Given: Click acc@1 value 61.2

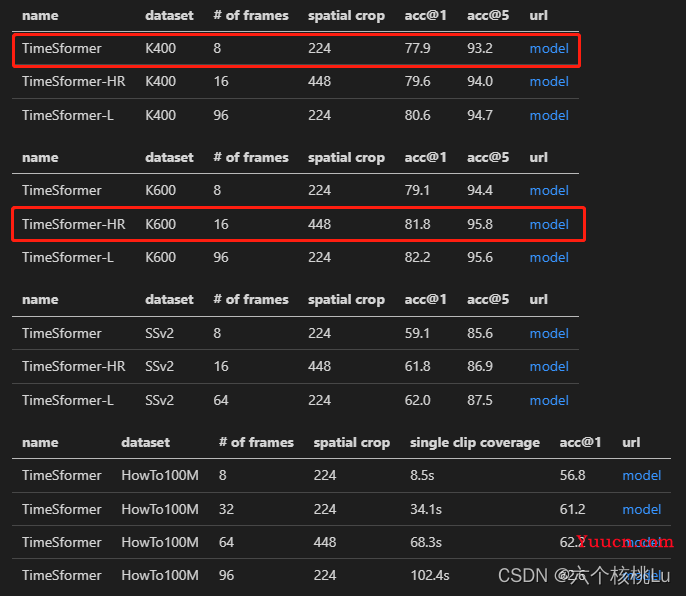Looking at the screenshot, I should (x=573, y=509).
